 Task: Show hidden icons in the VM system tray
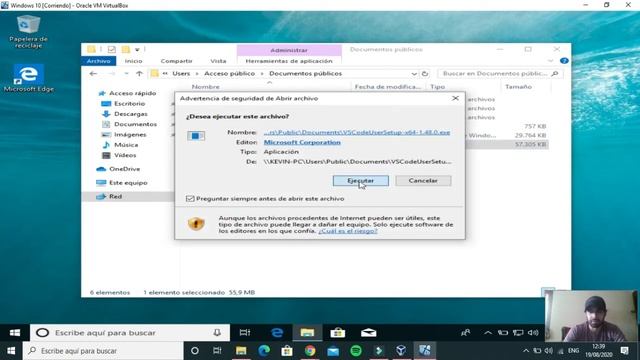click(488, 333)
